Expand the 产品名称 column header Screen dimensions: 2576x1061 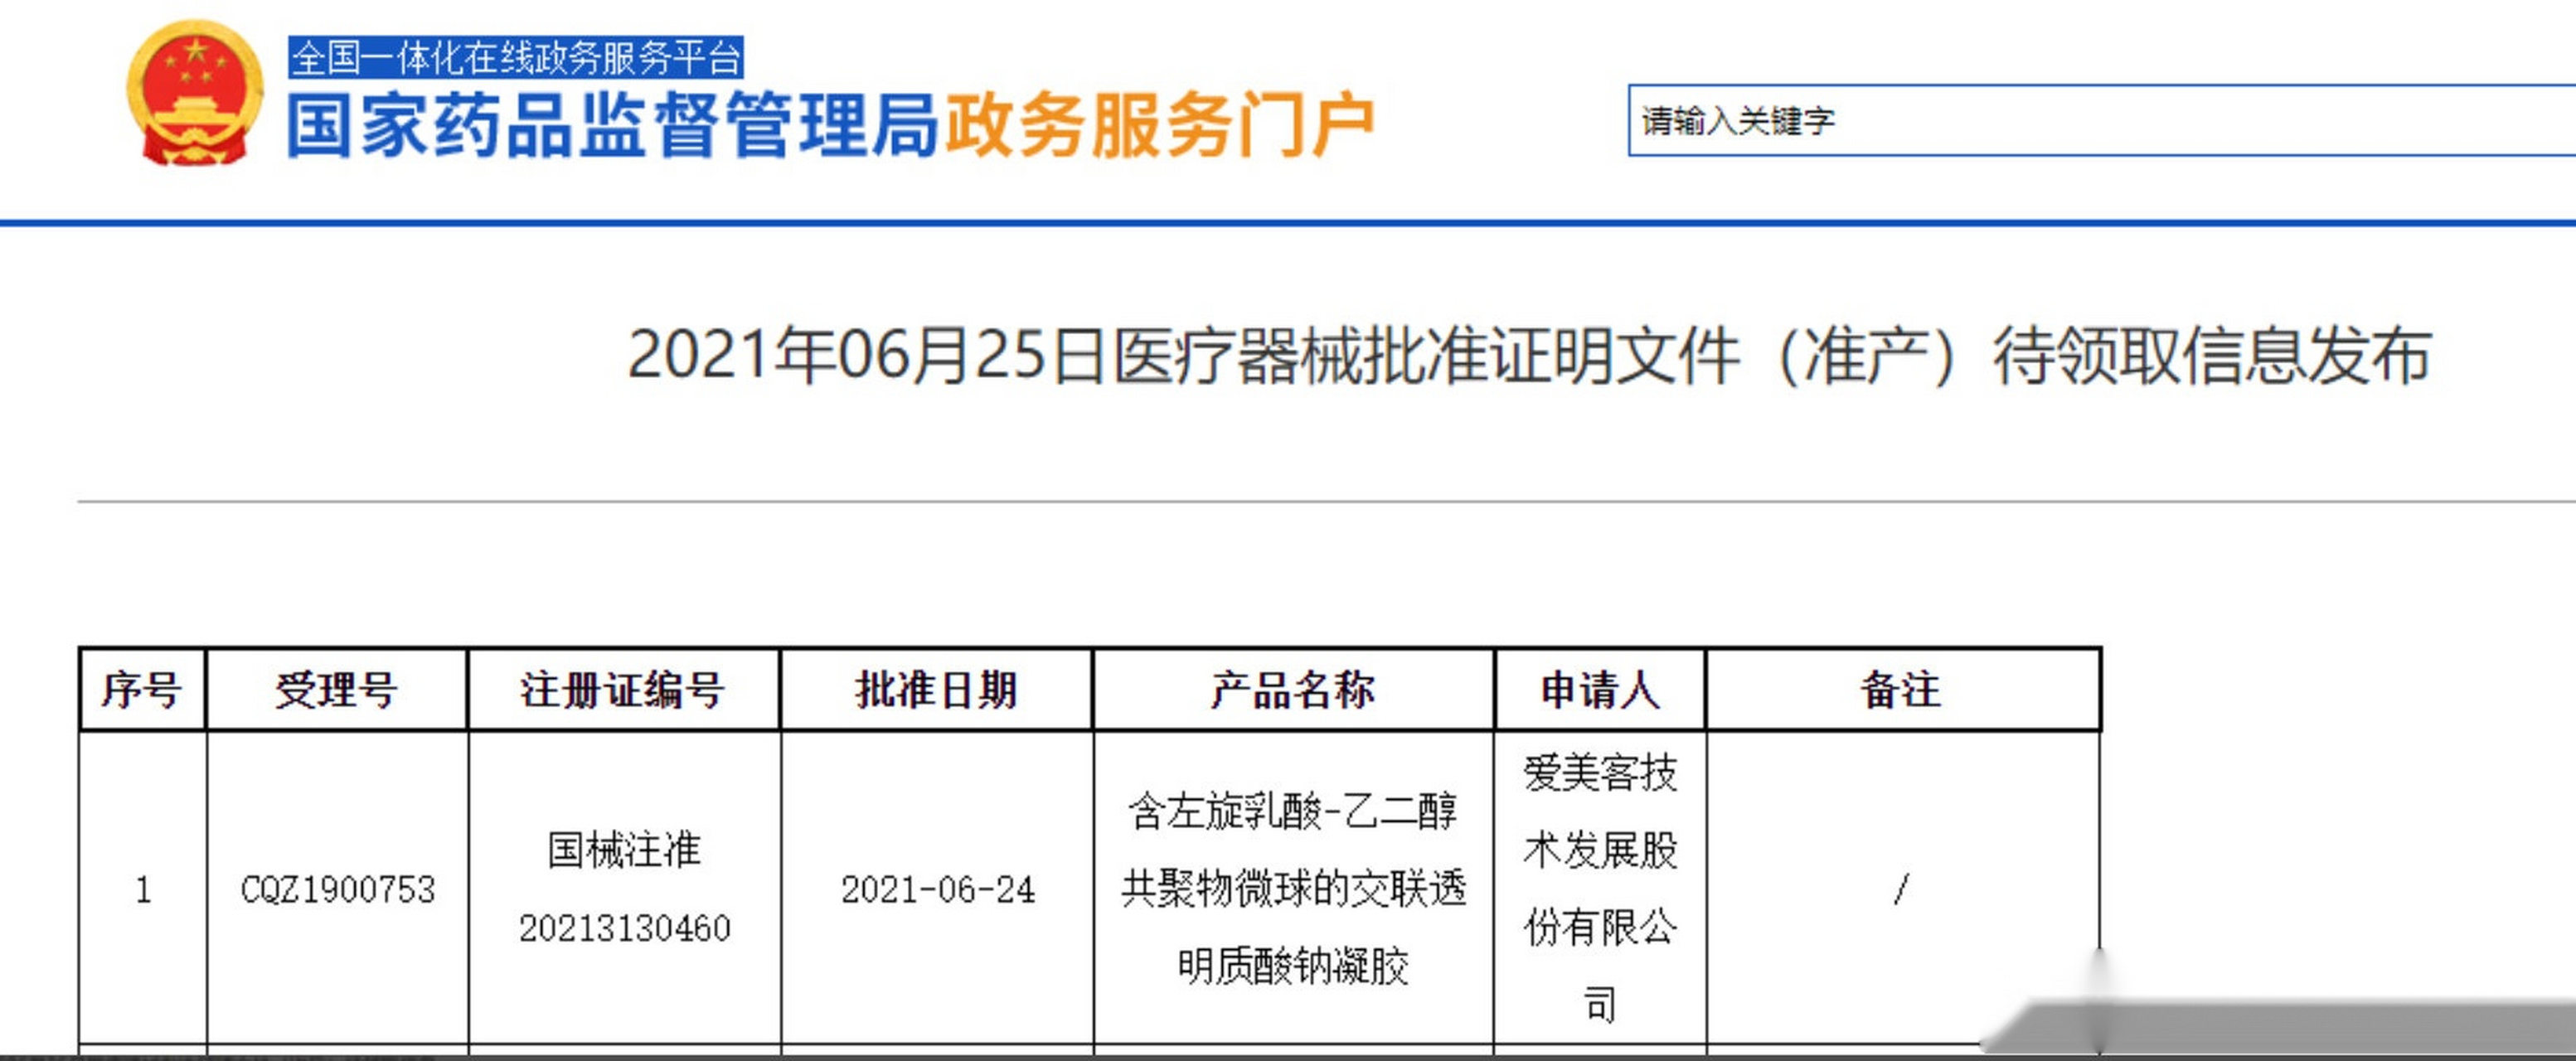click(x=1292, y=690)
